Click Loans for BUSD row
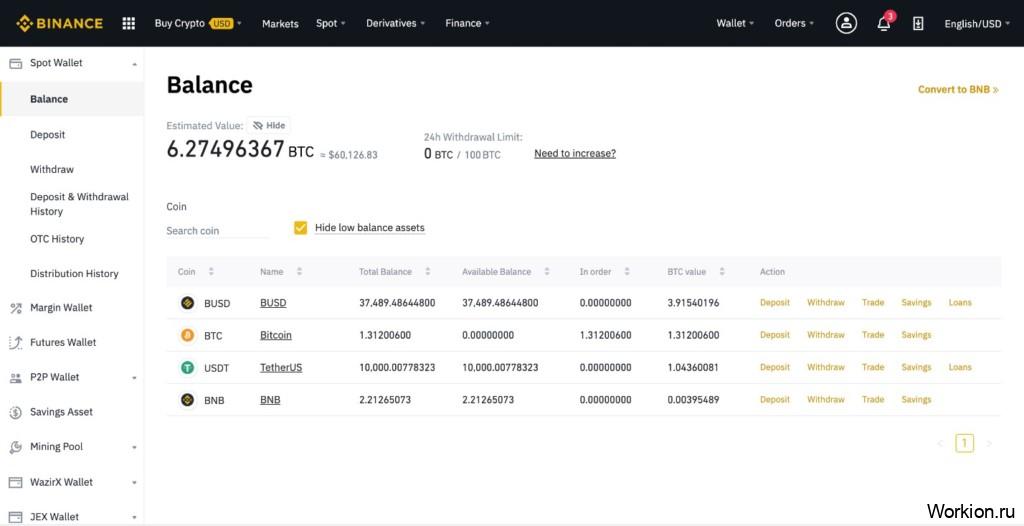The width and height of the screenshot is (1024, 526). [x=960, y=303]
